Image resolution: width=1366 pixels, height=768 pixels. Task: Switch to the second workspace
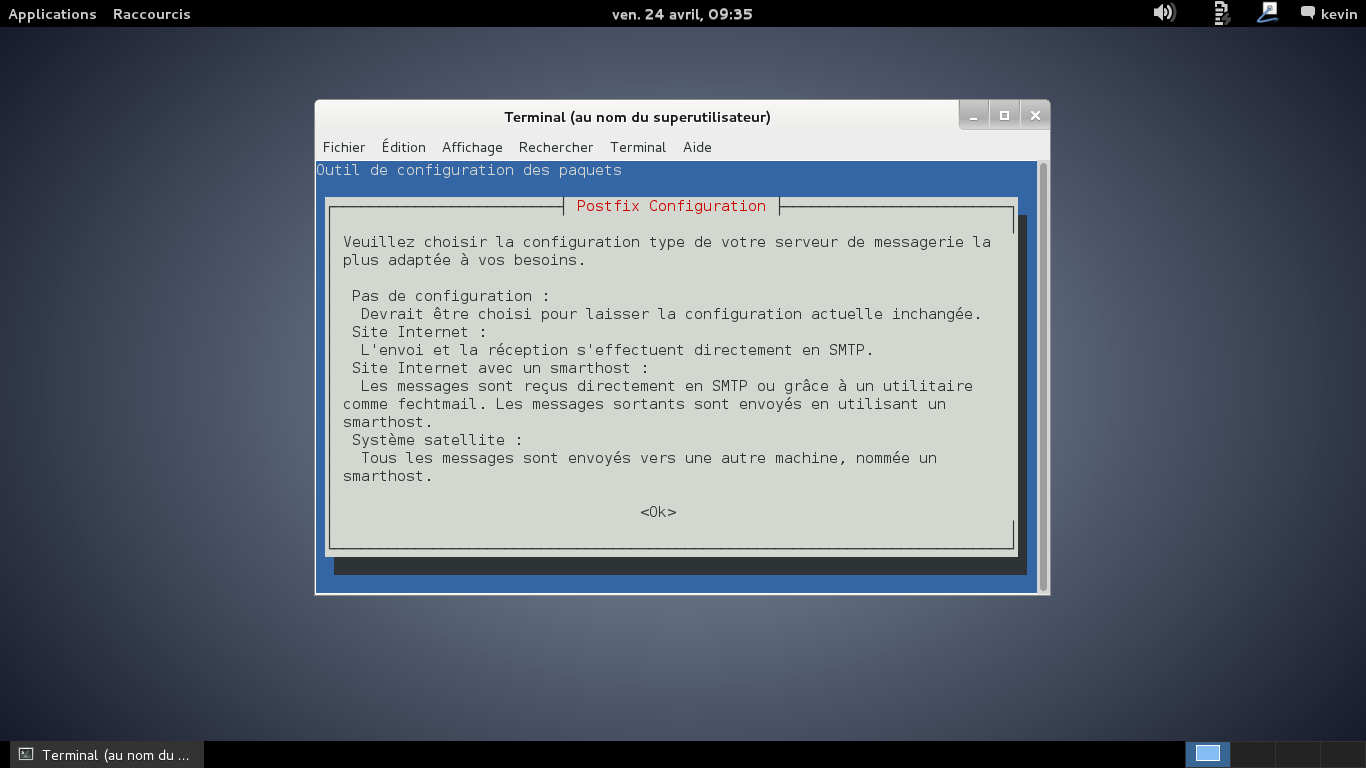tap(1253, 754)
